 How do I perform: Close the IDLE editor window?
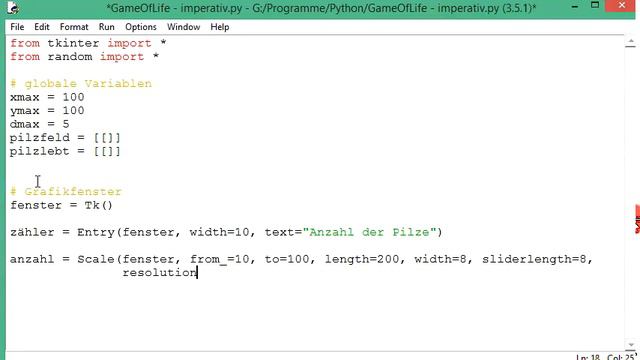click(x=622, y=6)
